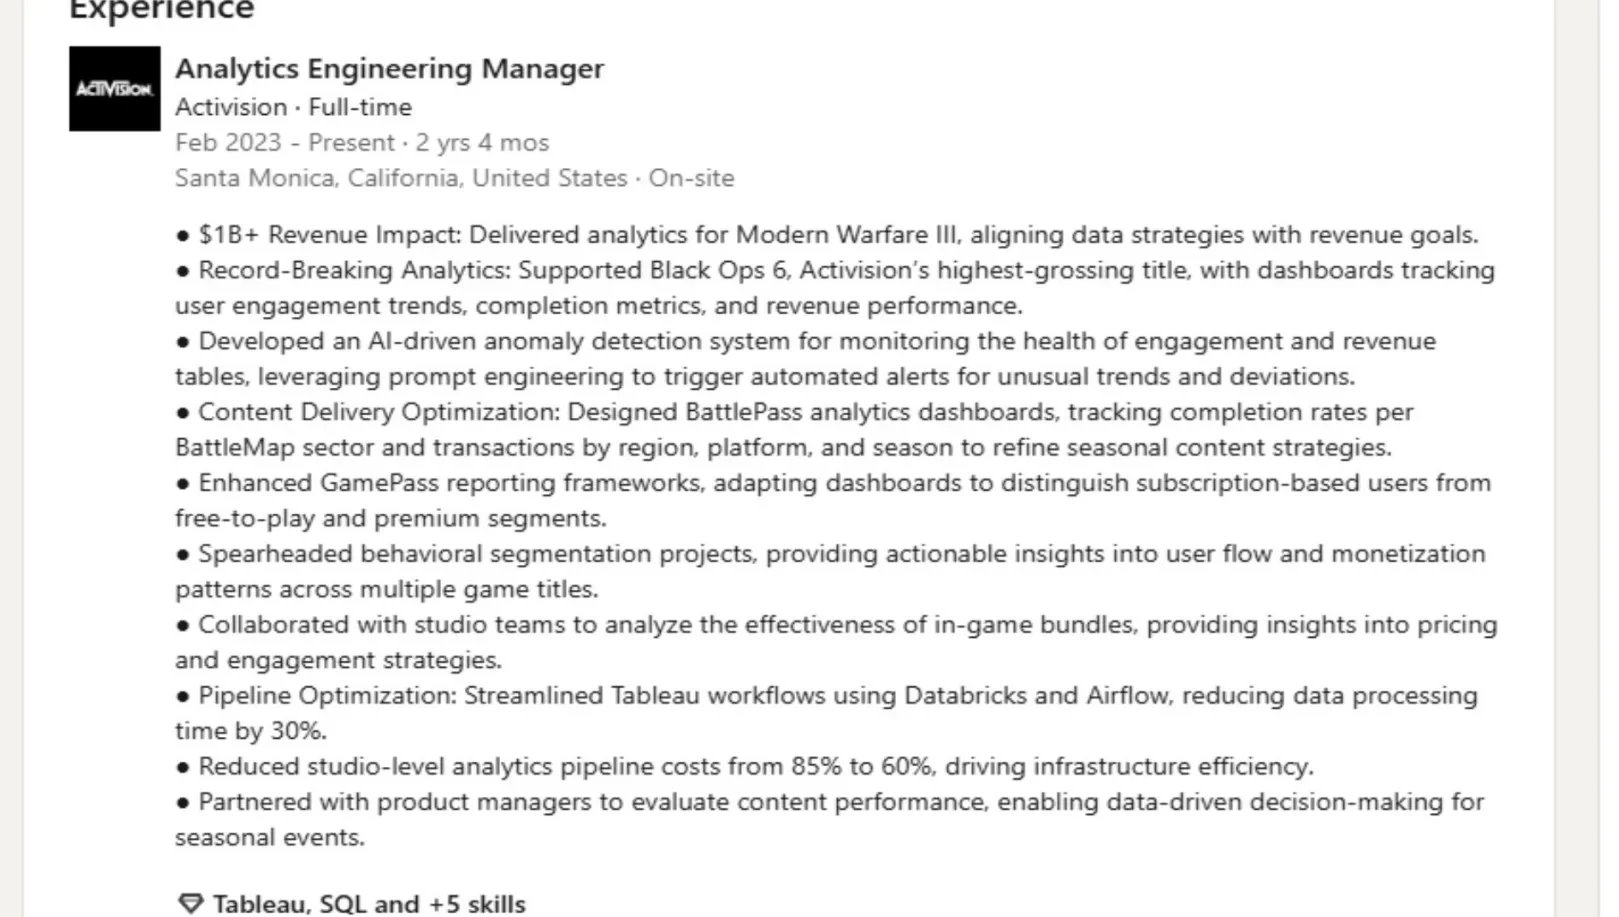Click the Activision · Full-time company line
Viewport: 1619px width, 917px height.
pos(293,107)
